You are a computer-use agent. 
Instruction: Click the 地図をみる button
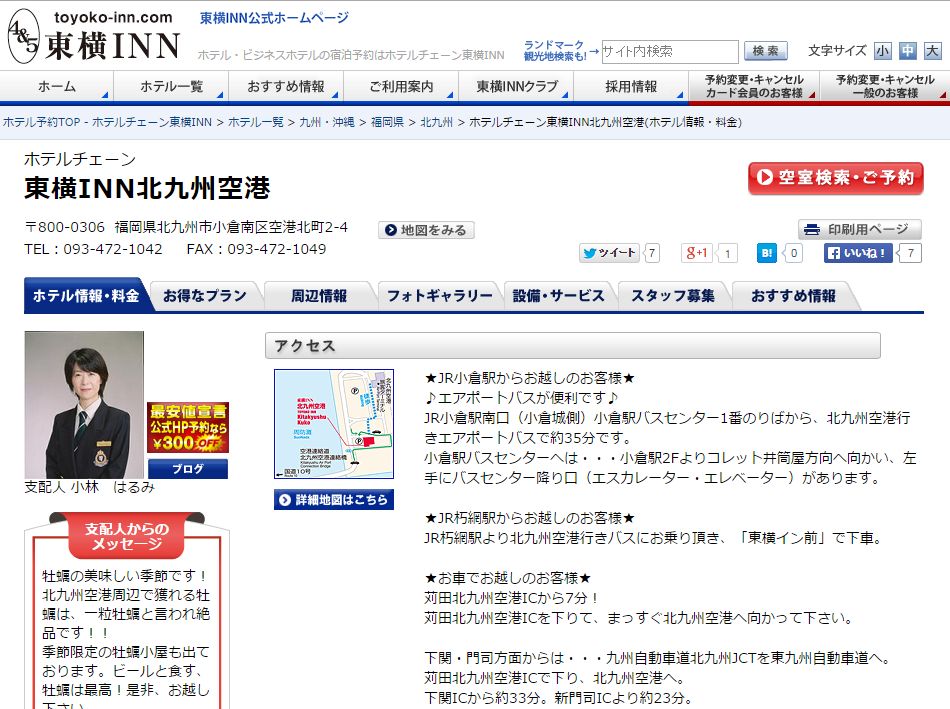(x=426, y=230)
